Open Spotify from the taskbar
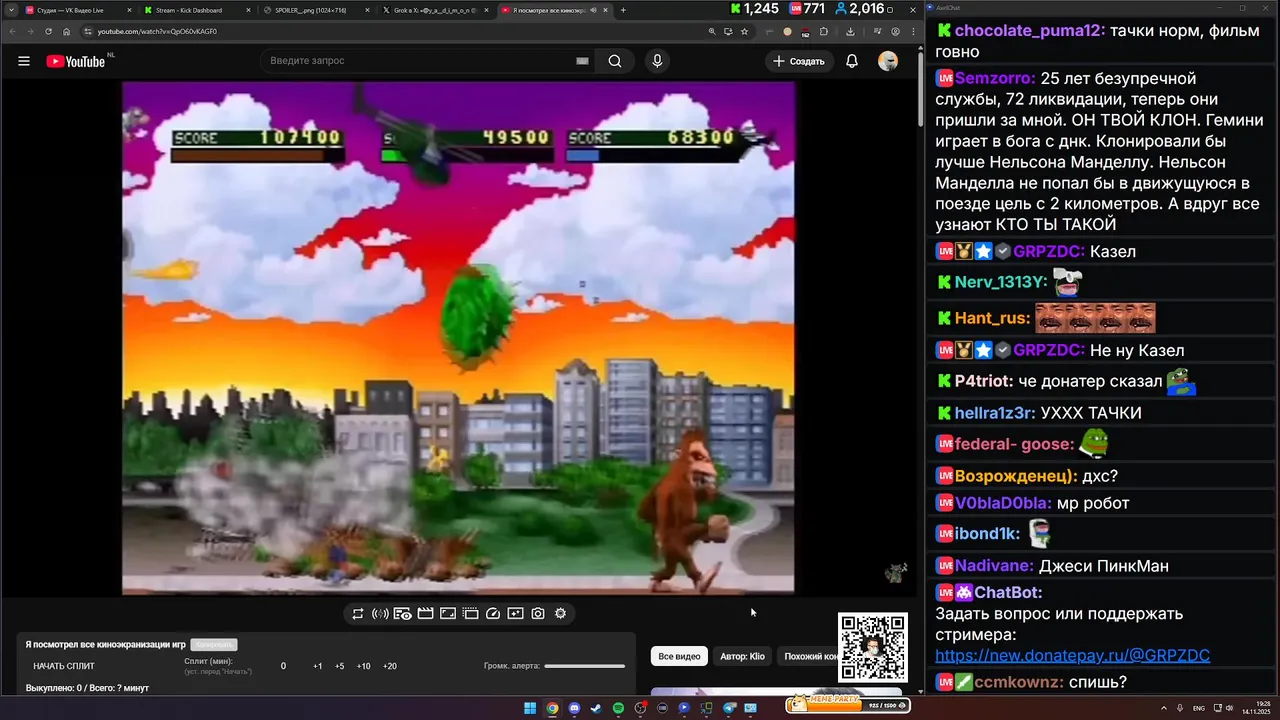The width and height of the screenshot is (1280, 720). pyautogui.click(x=618, y=708)
